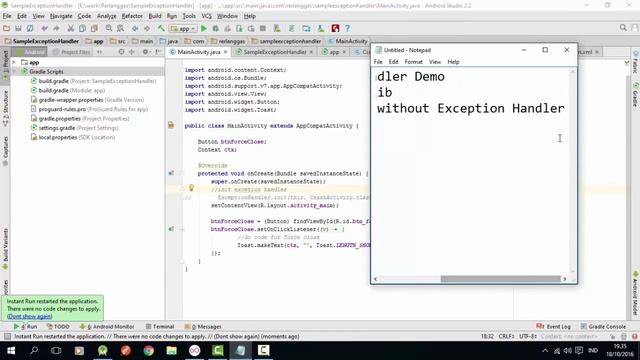The height and width of the screenshot is (360, 640).
Task: Select build.gradle (Project: SampleExceptionHandler) file
Action: [x=93, y=81]
